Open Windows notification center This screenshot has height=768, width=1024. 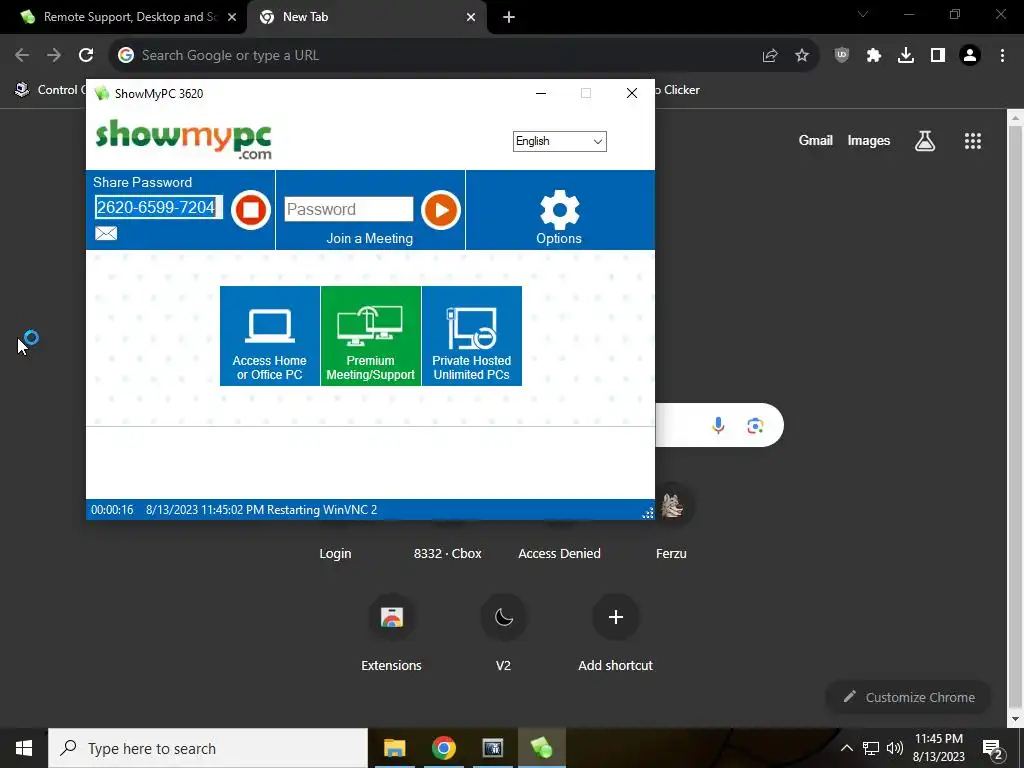point(993,748)
